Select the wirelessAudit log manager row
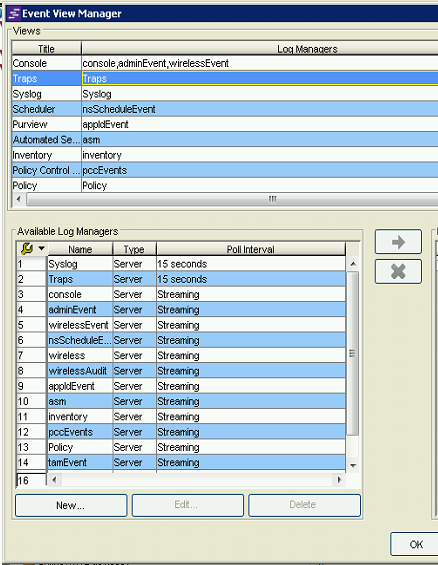The image size is (438, 565). tap(181, 371)
